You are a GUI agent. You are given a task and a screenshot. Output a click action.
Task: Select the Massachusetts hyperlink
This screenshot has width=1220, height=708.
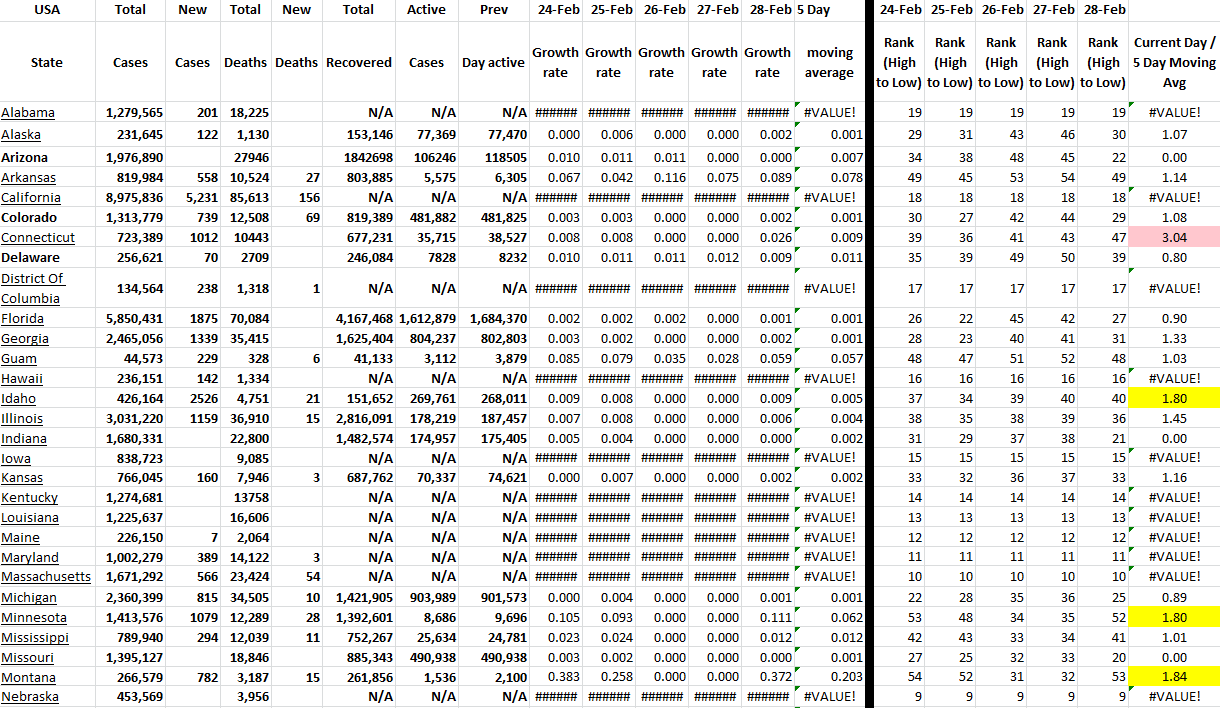pos(46,577)
